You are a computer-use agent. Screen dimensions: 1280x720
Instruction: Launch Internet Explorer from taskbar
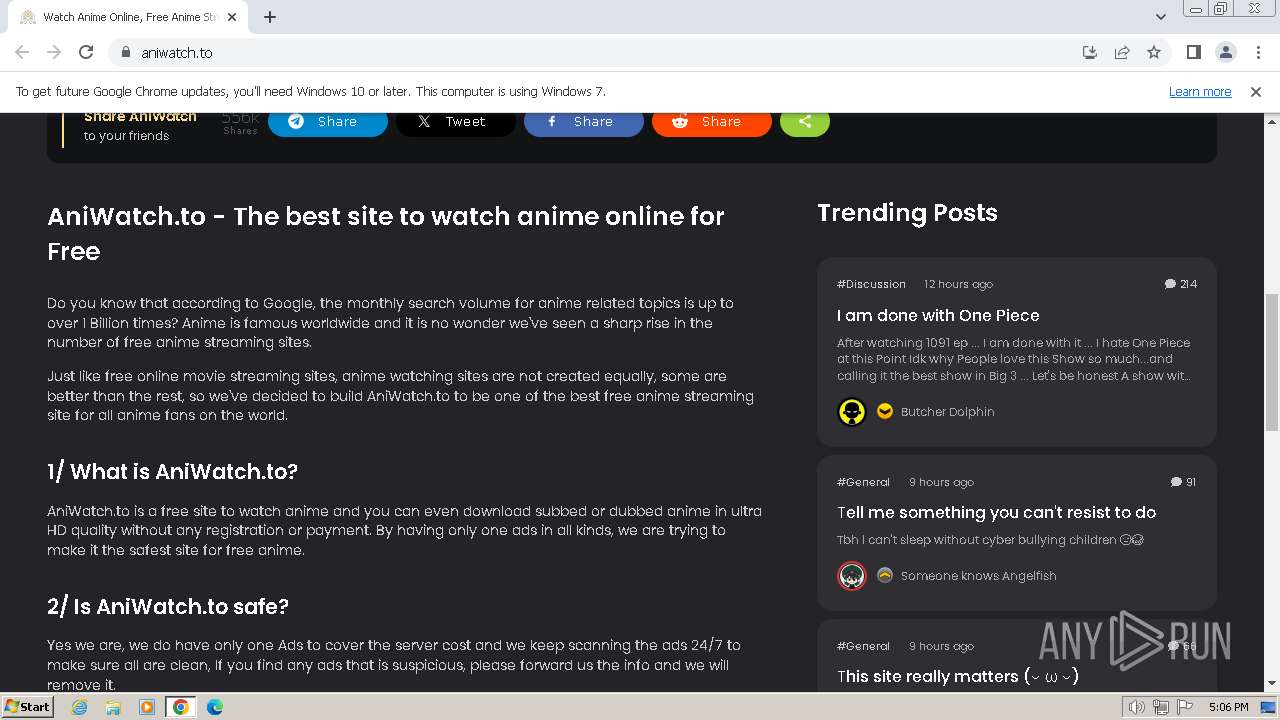click(79, 707)
